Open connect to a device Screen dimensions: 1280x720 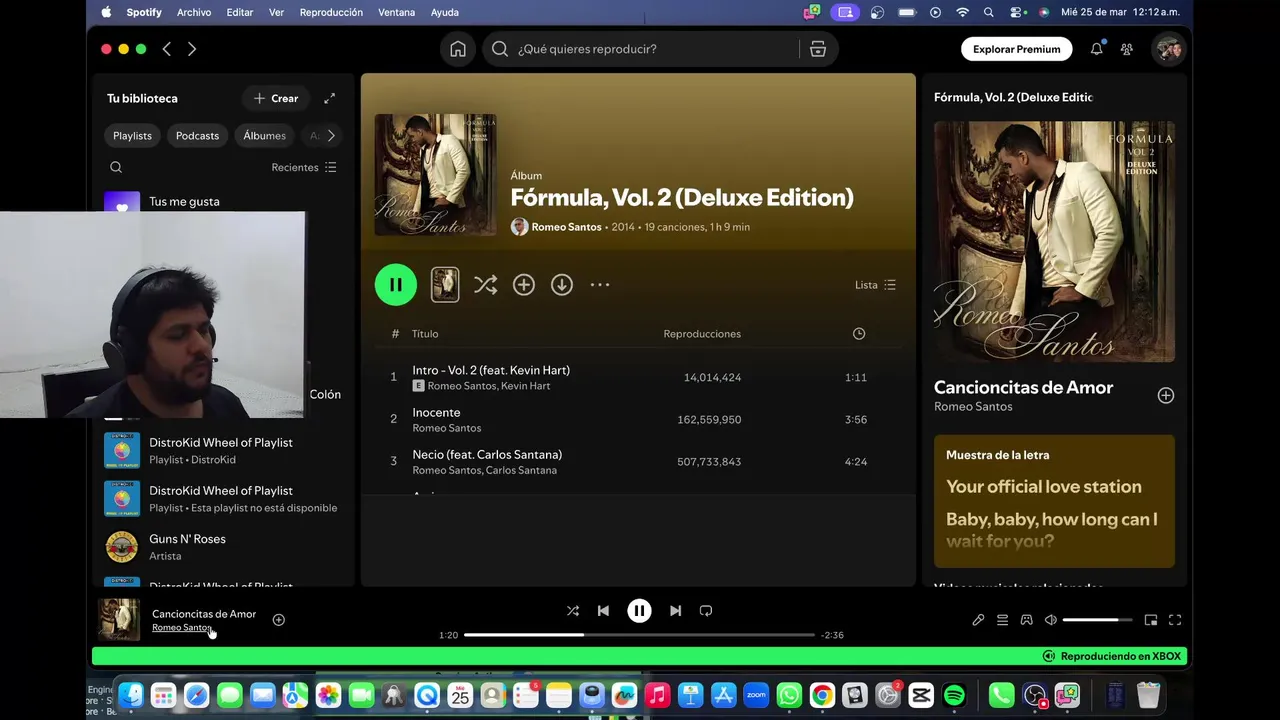[x=1026, y=620]
